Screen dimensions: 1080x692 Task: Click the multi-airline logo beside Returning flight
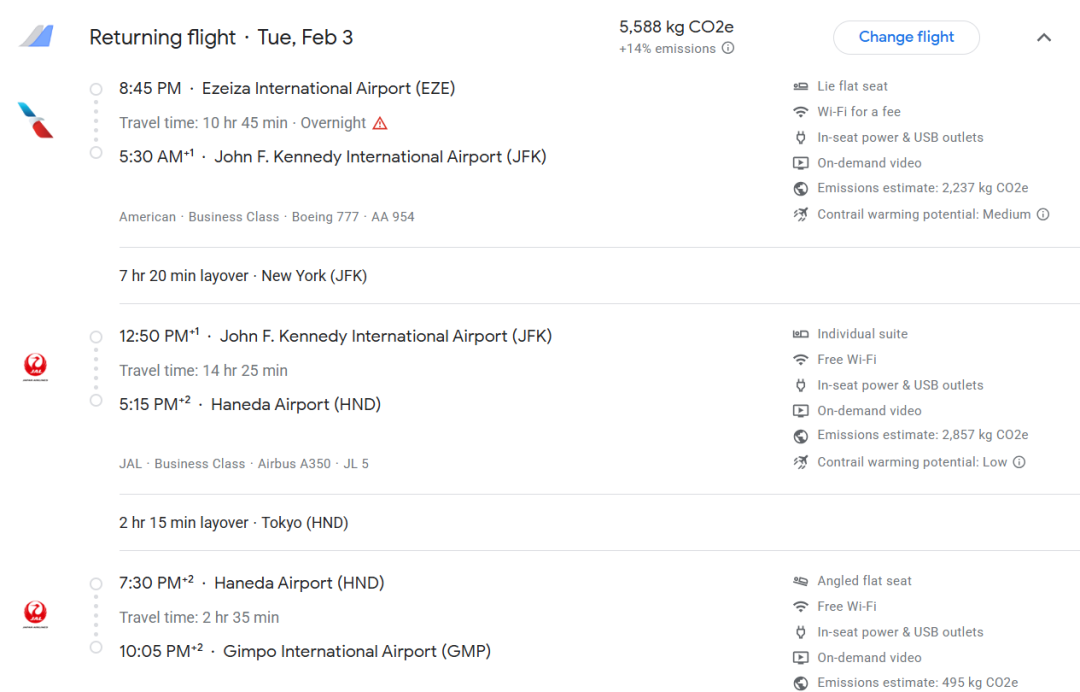pos(37,36)
